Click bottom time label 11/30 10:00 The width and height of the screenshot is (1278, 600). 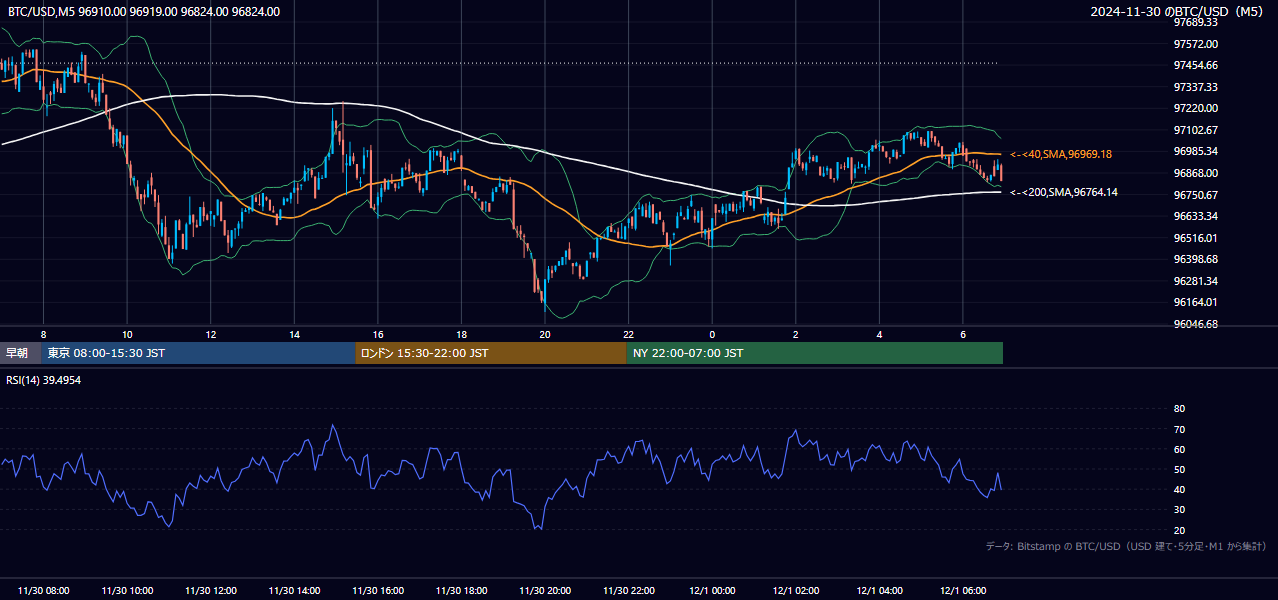[127, 591]
